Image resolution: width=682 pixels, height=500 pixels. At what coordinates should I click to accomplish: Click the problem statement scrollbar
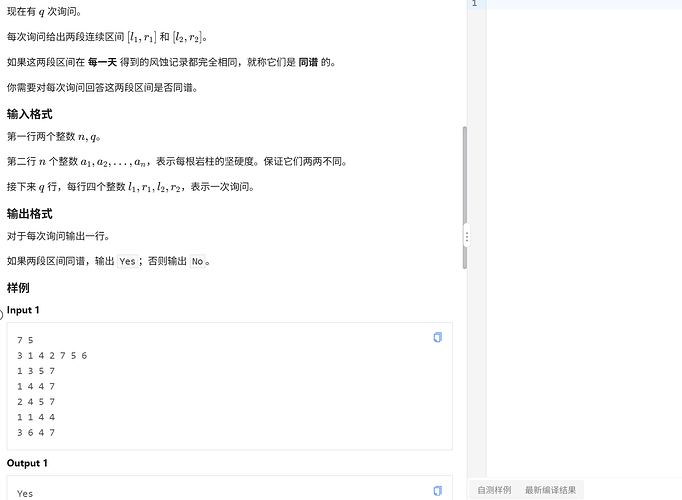[465, 197]
